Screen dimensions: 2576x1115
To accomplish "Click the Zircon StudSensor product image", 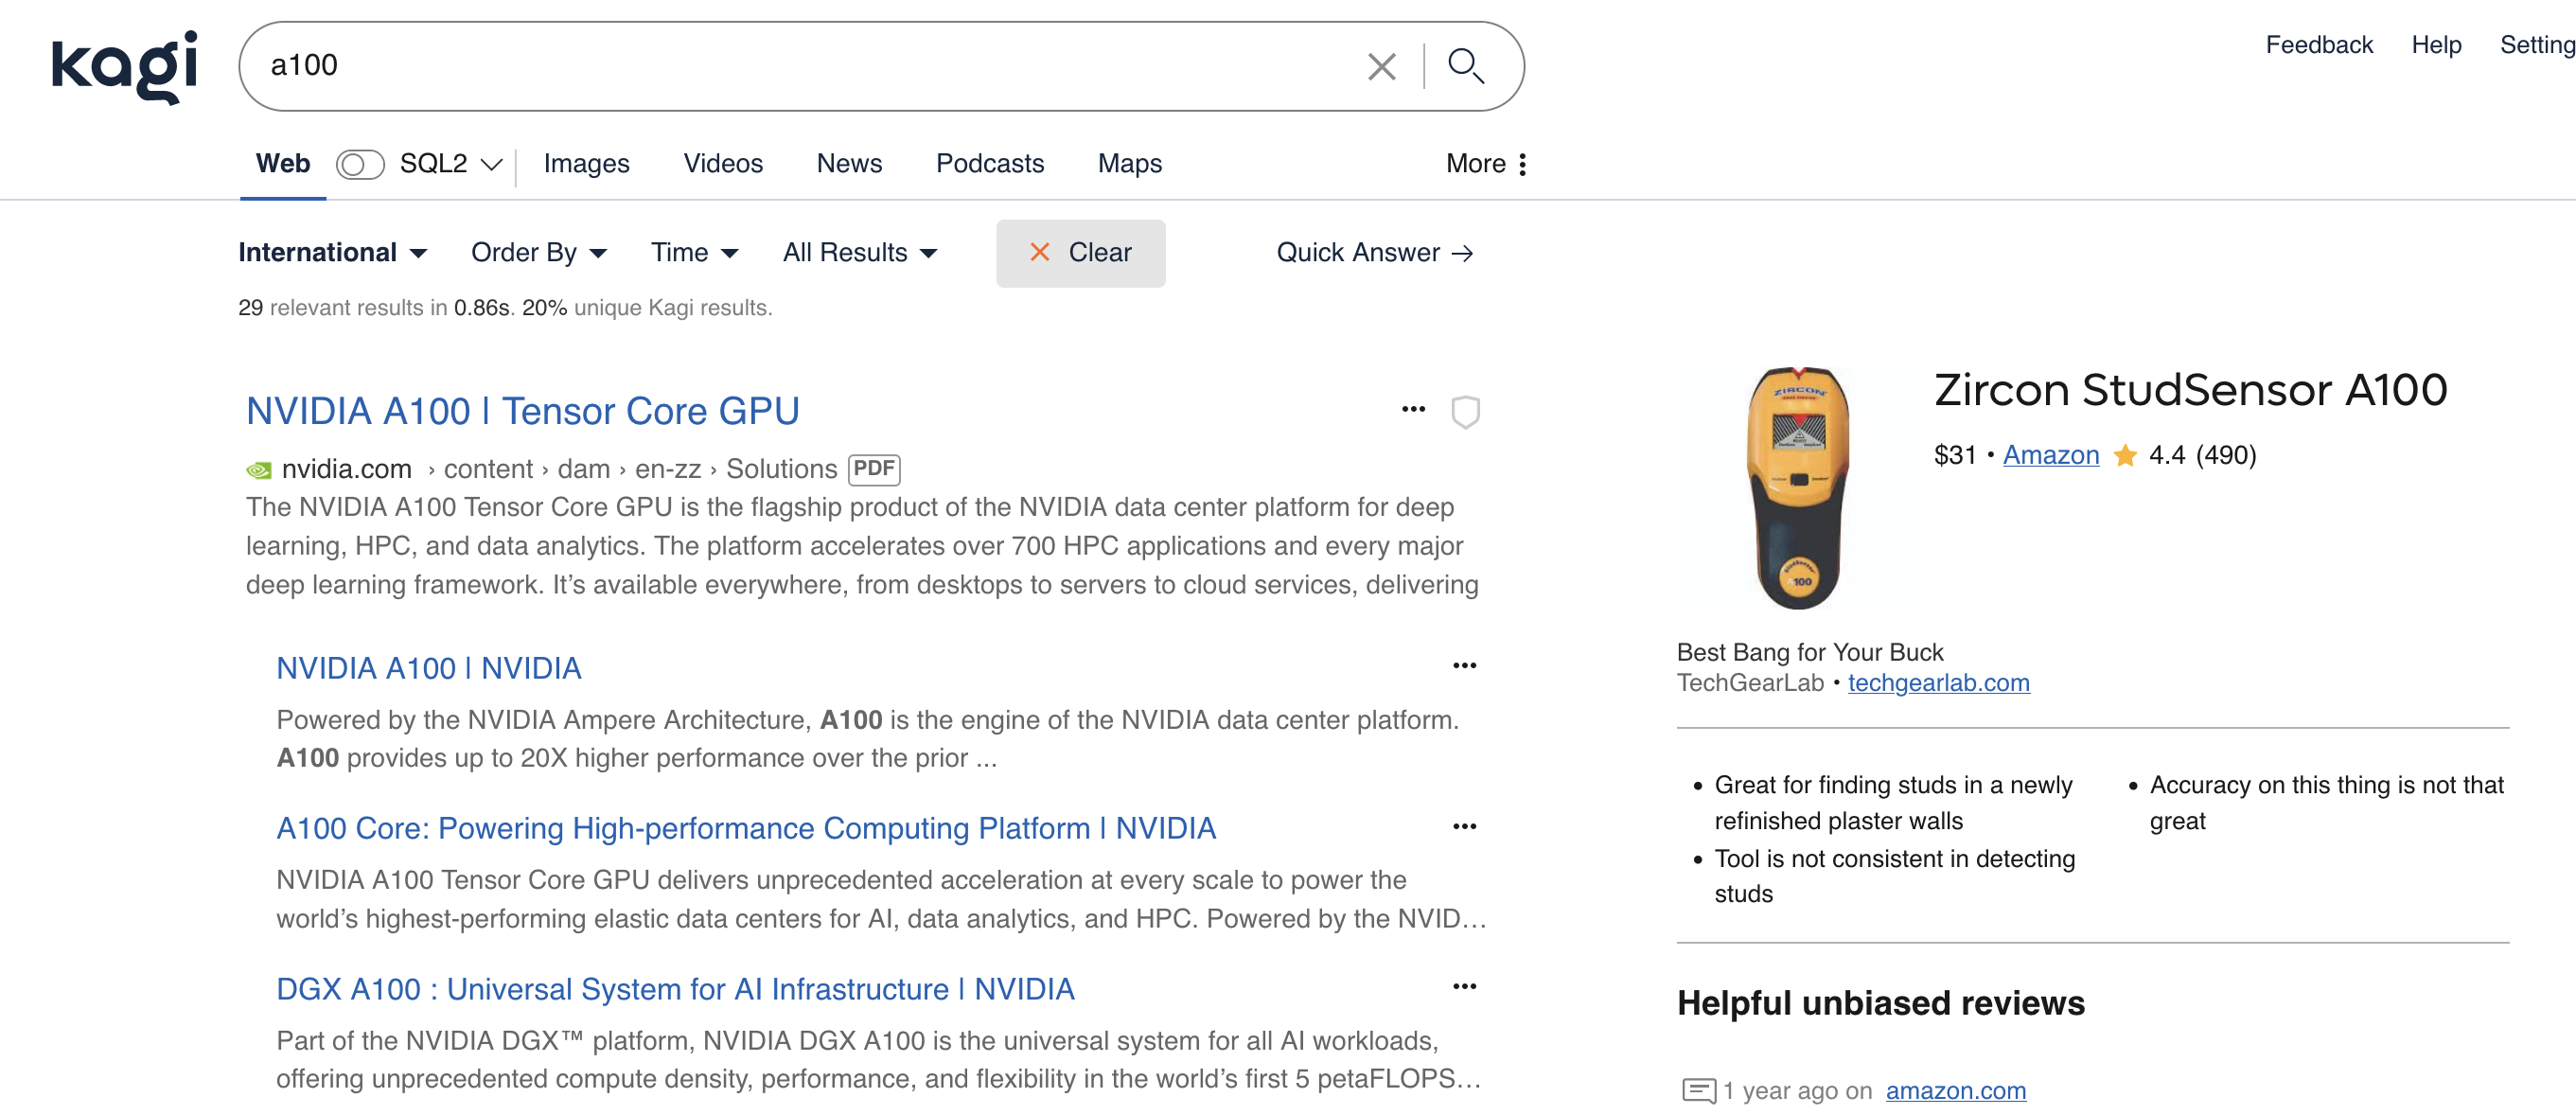I will click(1797, 487).
